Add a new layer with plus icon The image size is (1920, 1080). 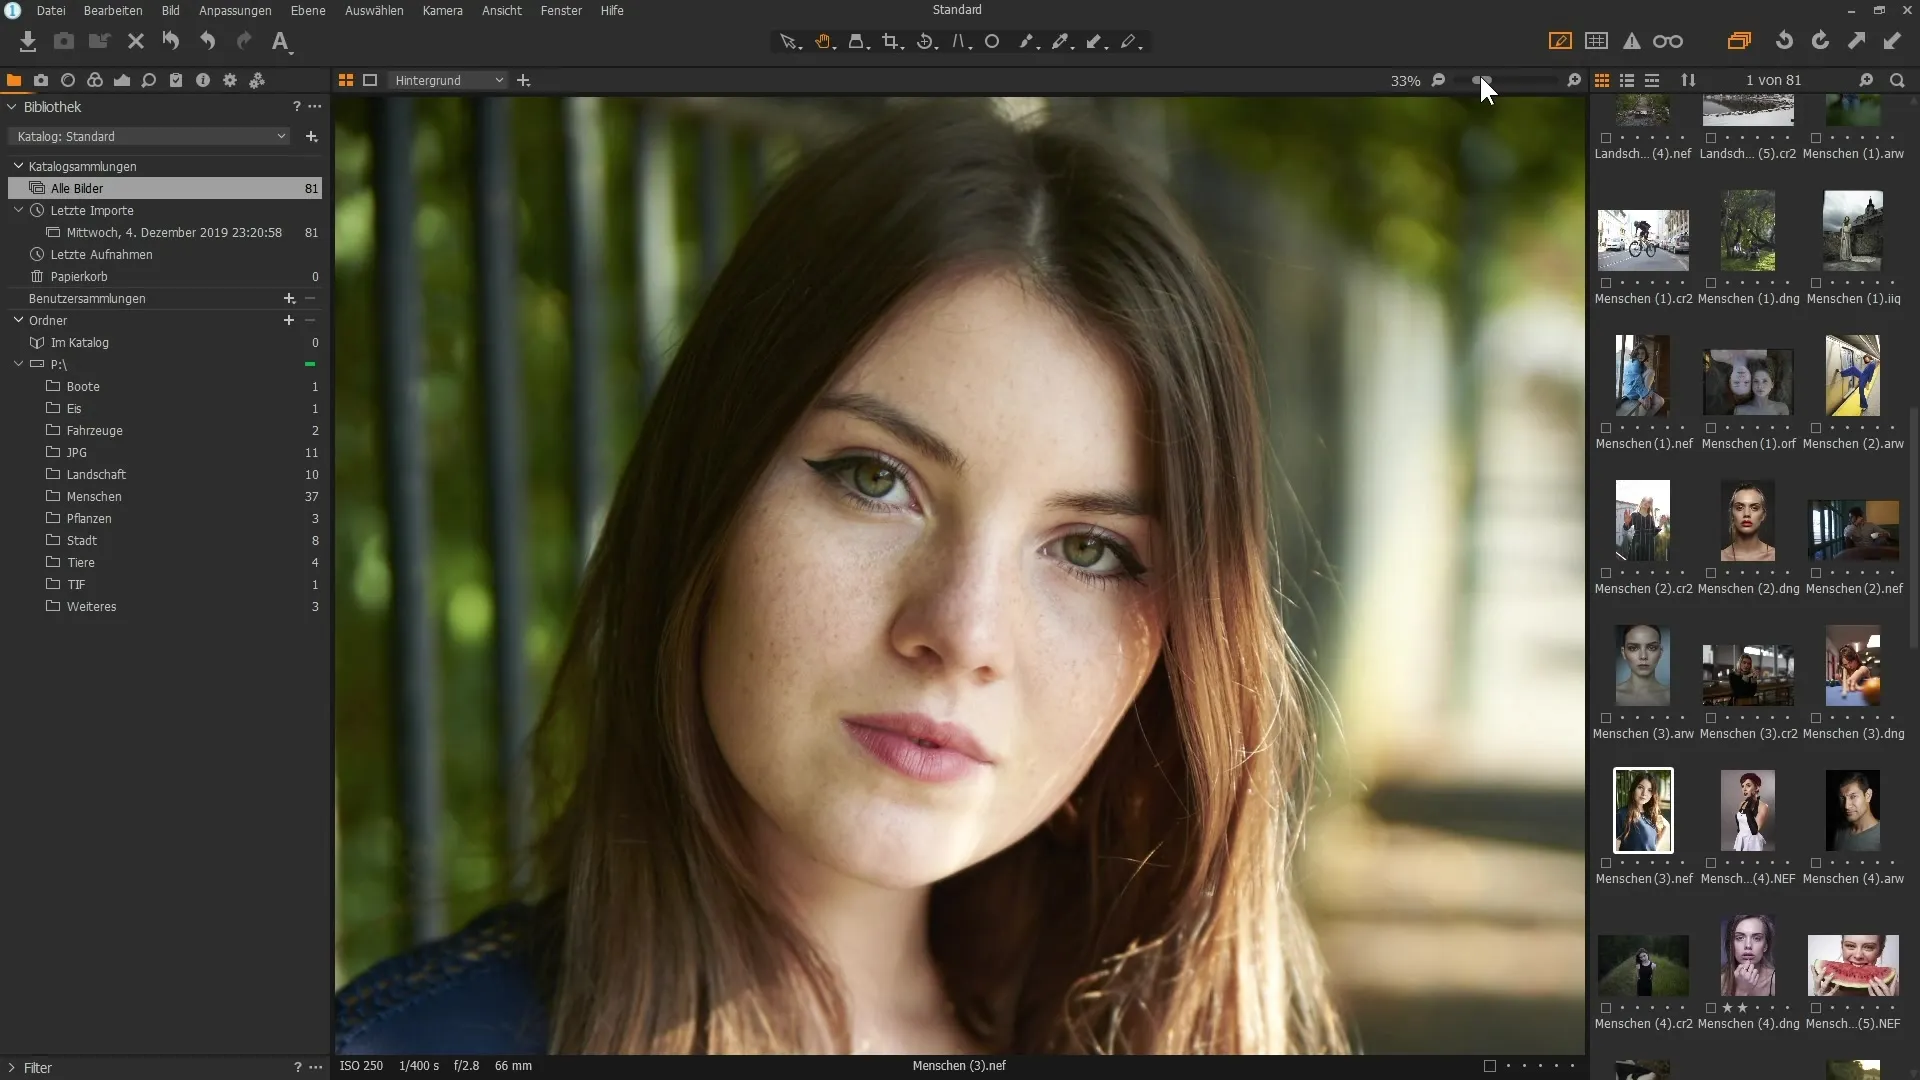coord(523,80)
